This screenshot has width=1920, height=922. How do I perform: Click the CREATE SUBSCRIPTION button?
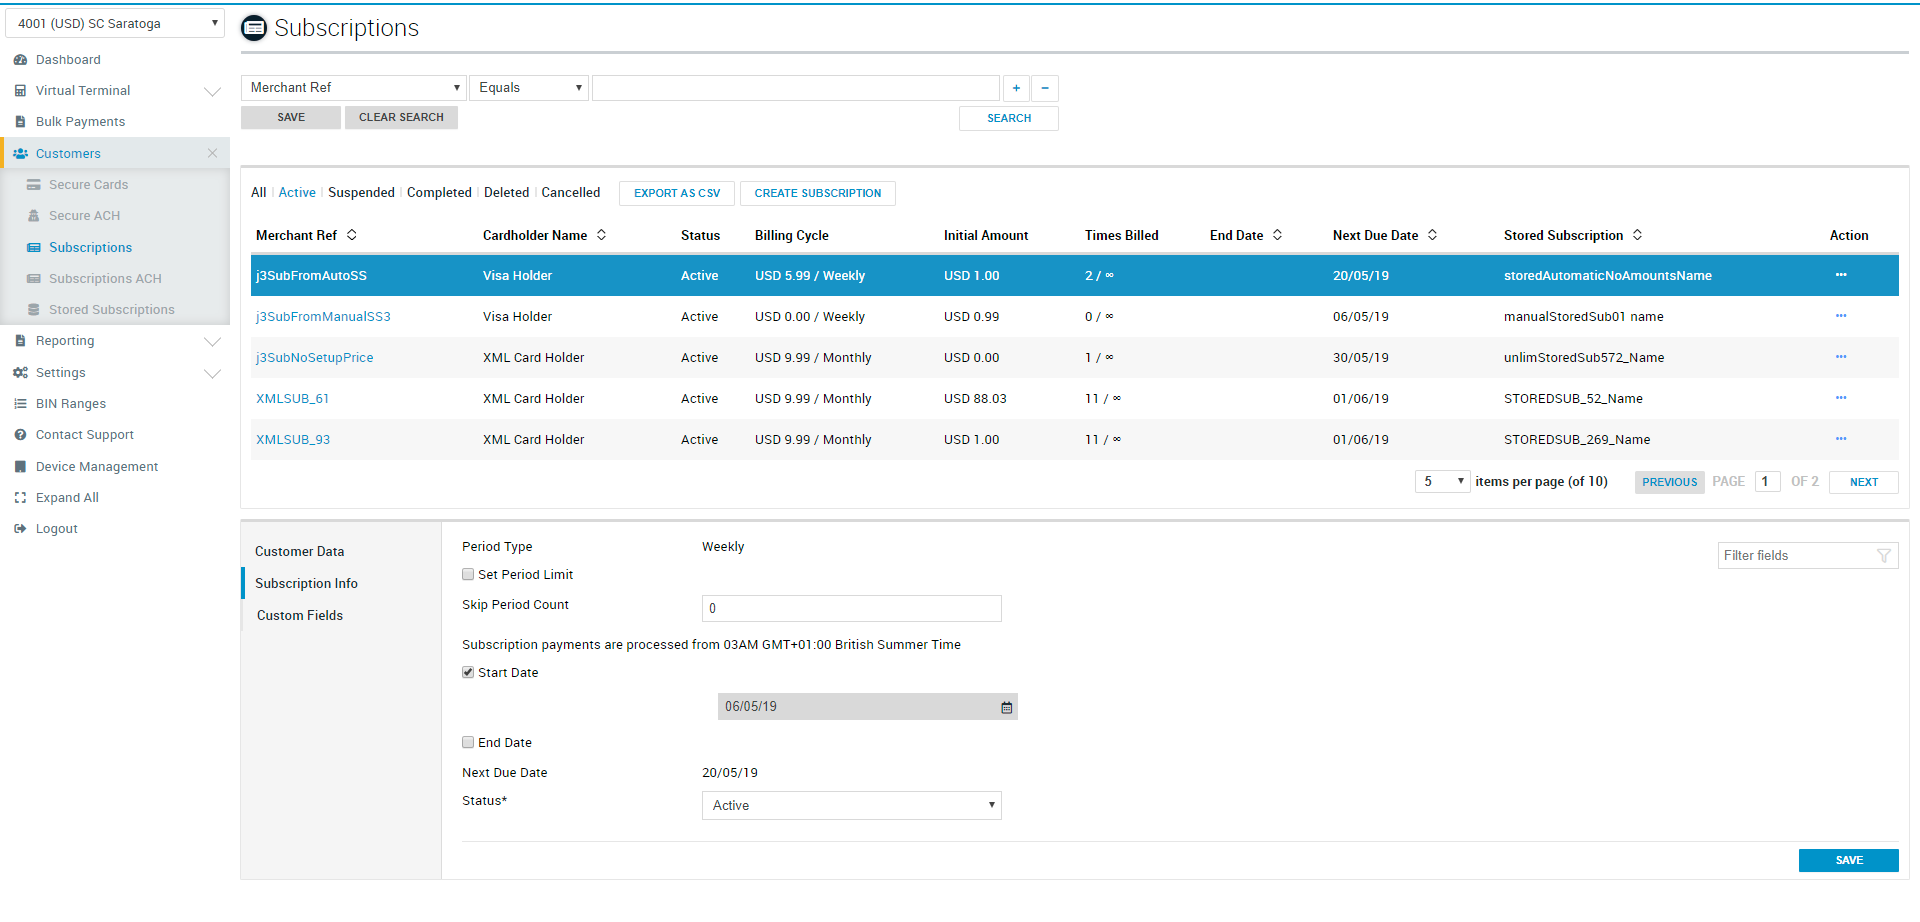pyautogui.click(x=817, y=193)
